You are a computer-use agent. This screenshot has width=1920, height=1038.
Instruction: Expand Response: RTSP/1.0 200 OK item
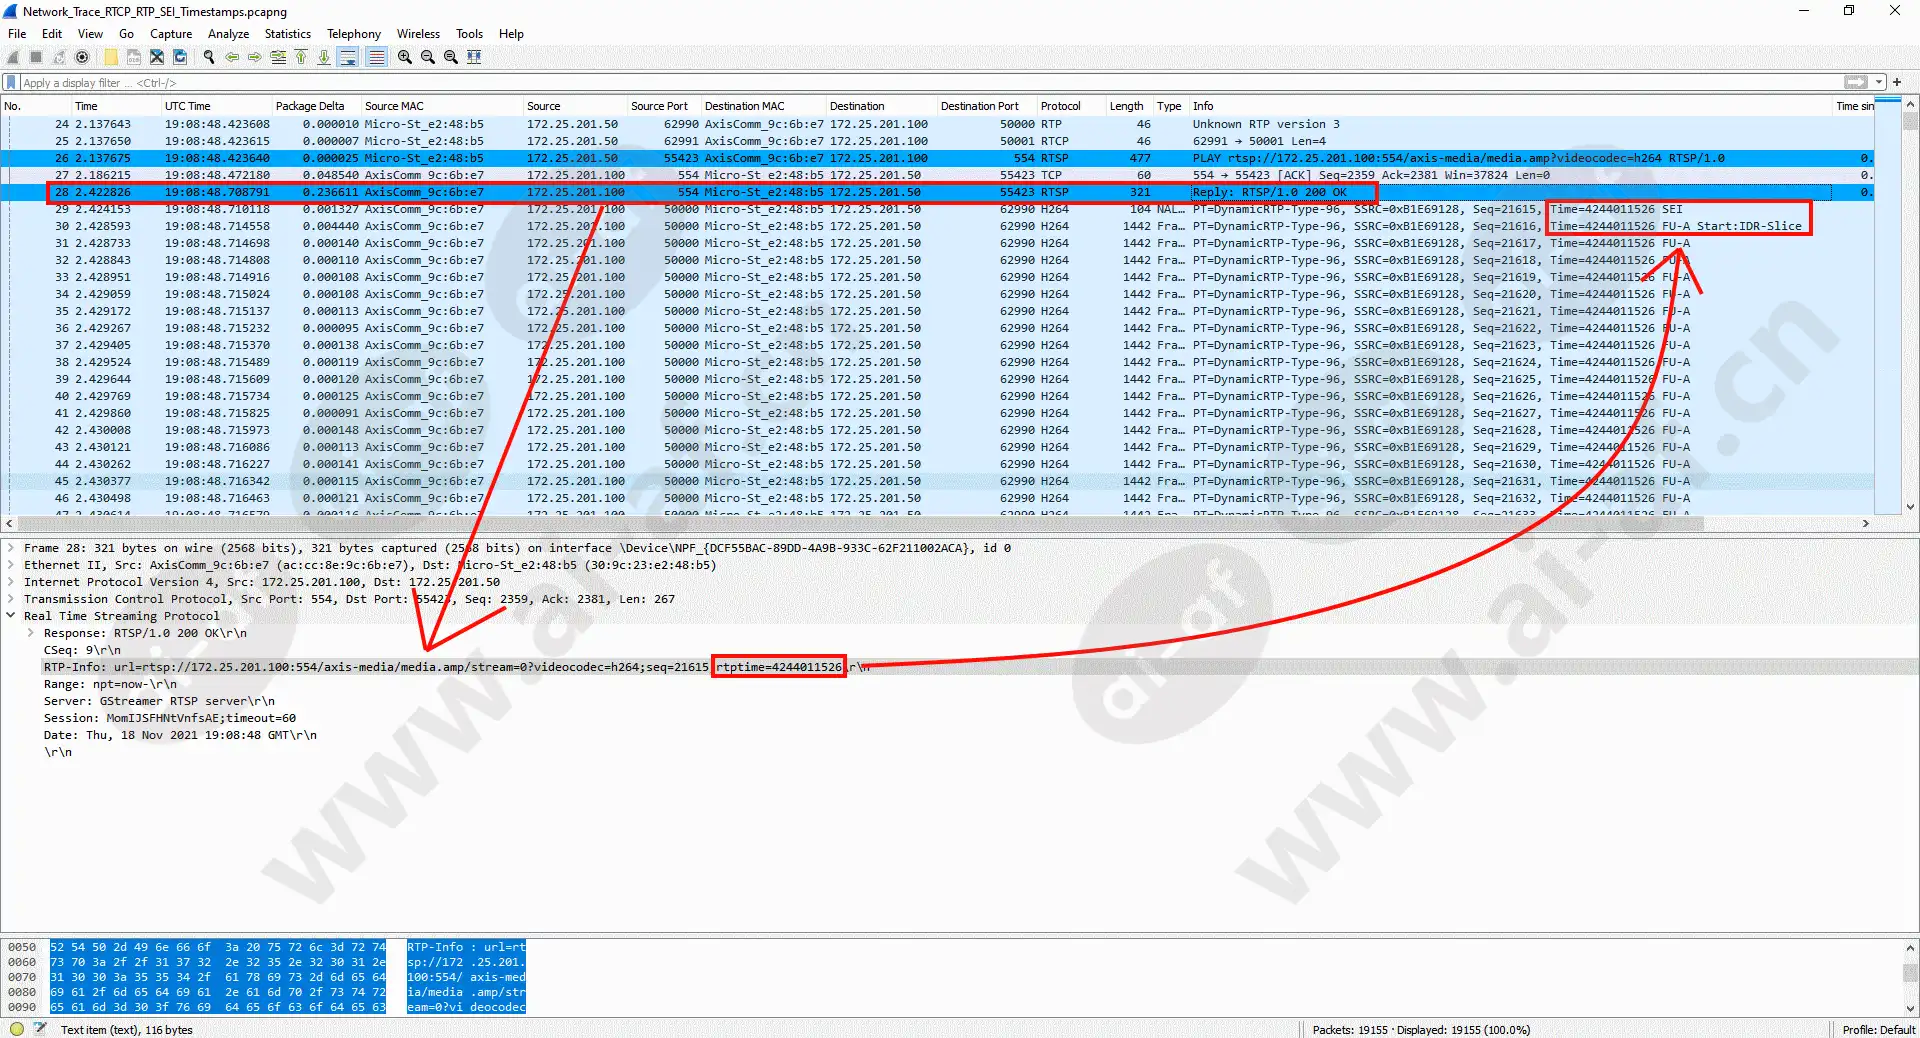[31, 633]
